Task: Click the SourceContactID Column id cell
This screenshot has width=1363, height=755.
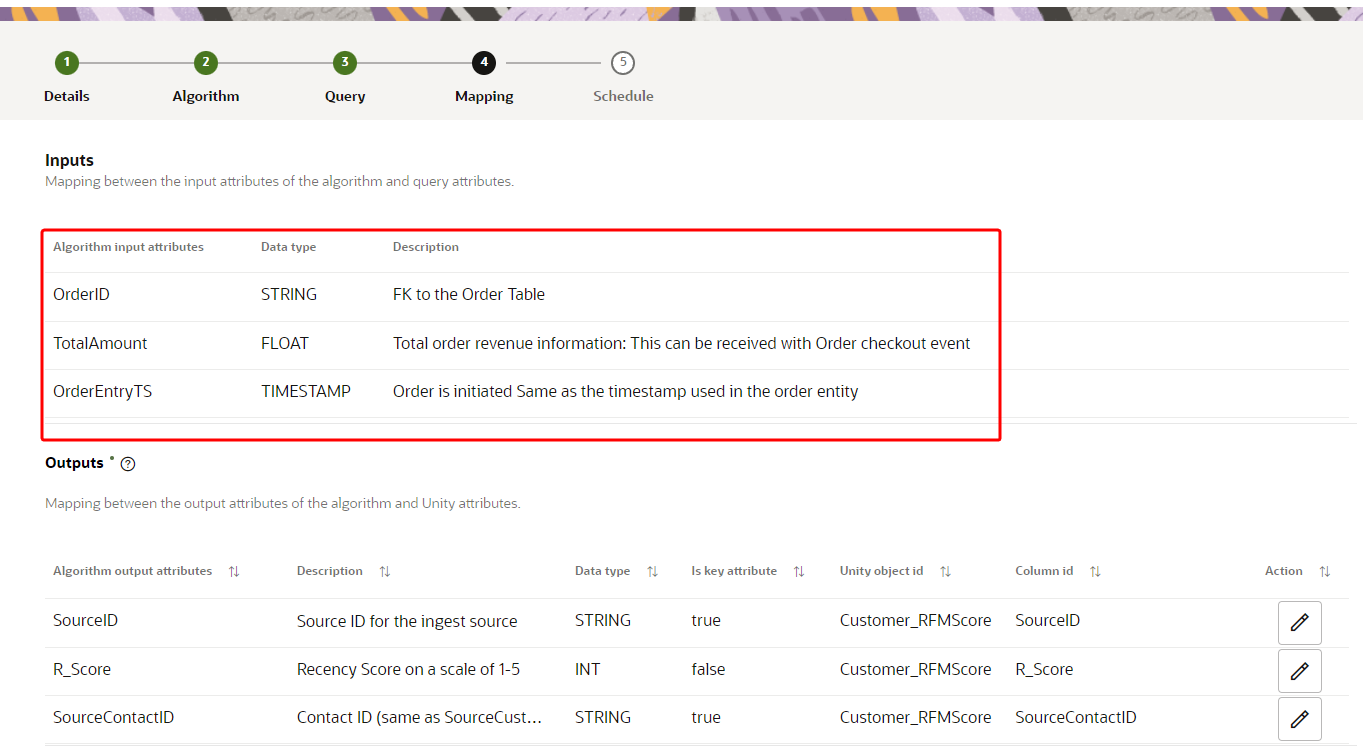Action: coord(1076,718)
